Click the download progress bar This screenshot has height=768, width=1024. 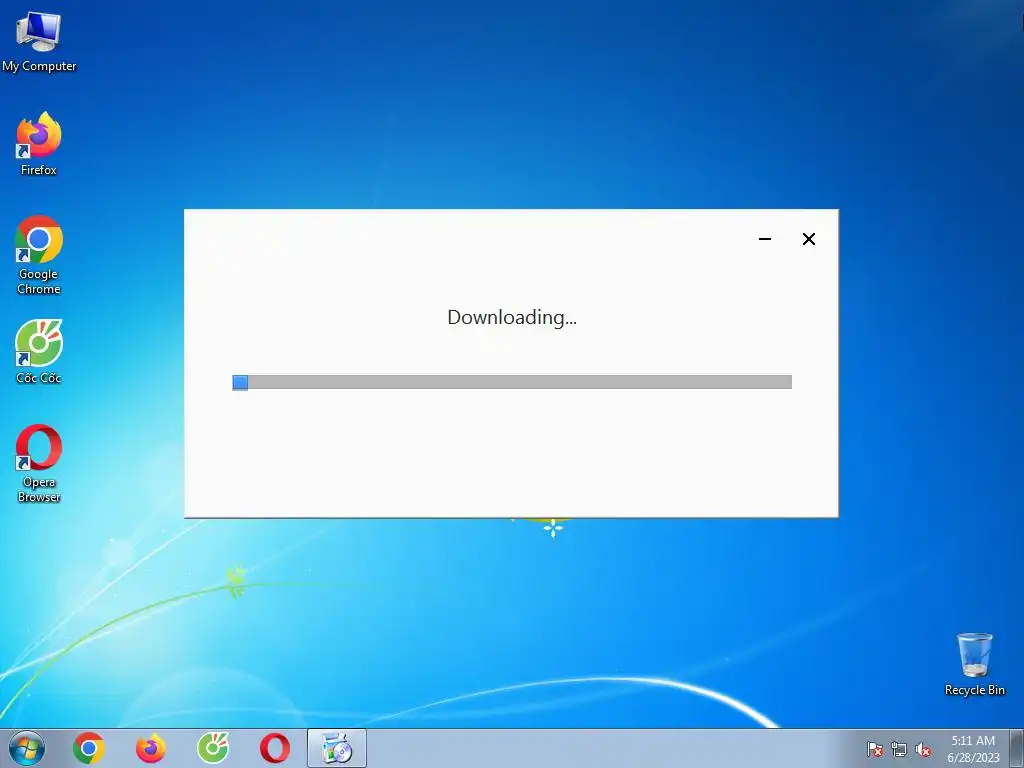pyautogui.click(x=512, y=383)
